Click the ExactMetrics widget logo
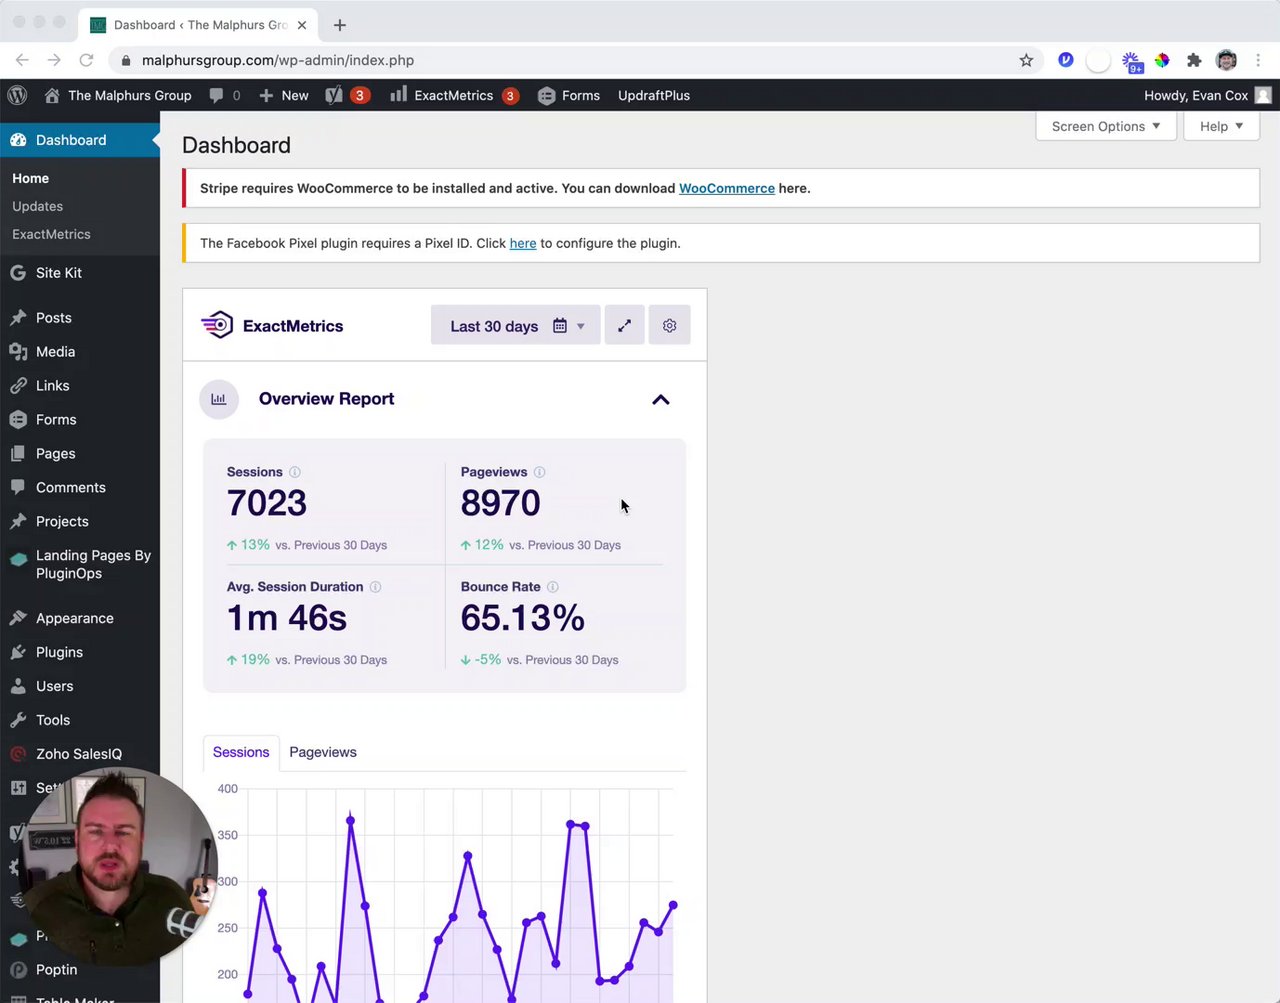This screenshot has width=1280, height=1003. tap(272, 325)
